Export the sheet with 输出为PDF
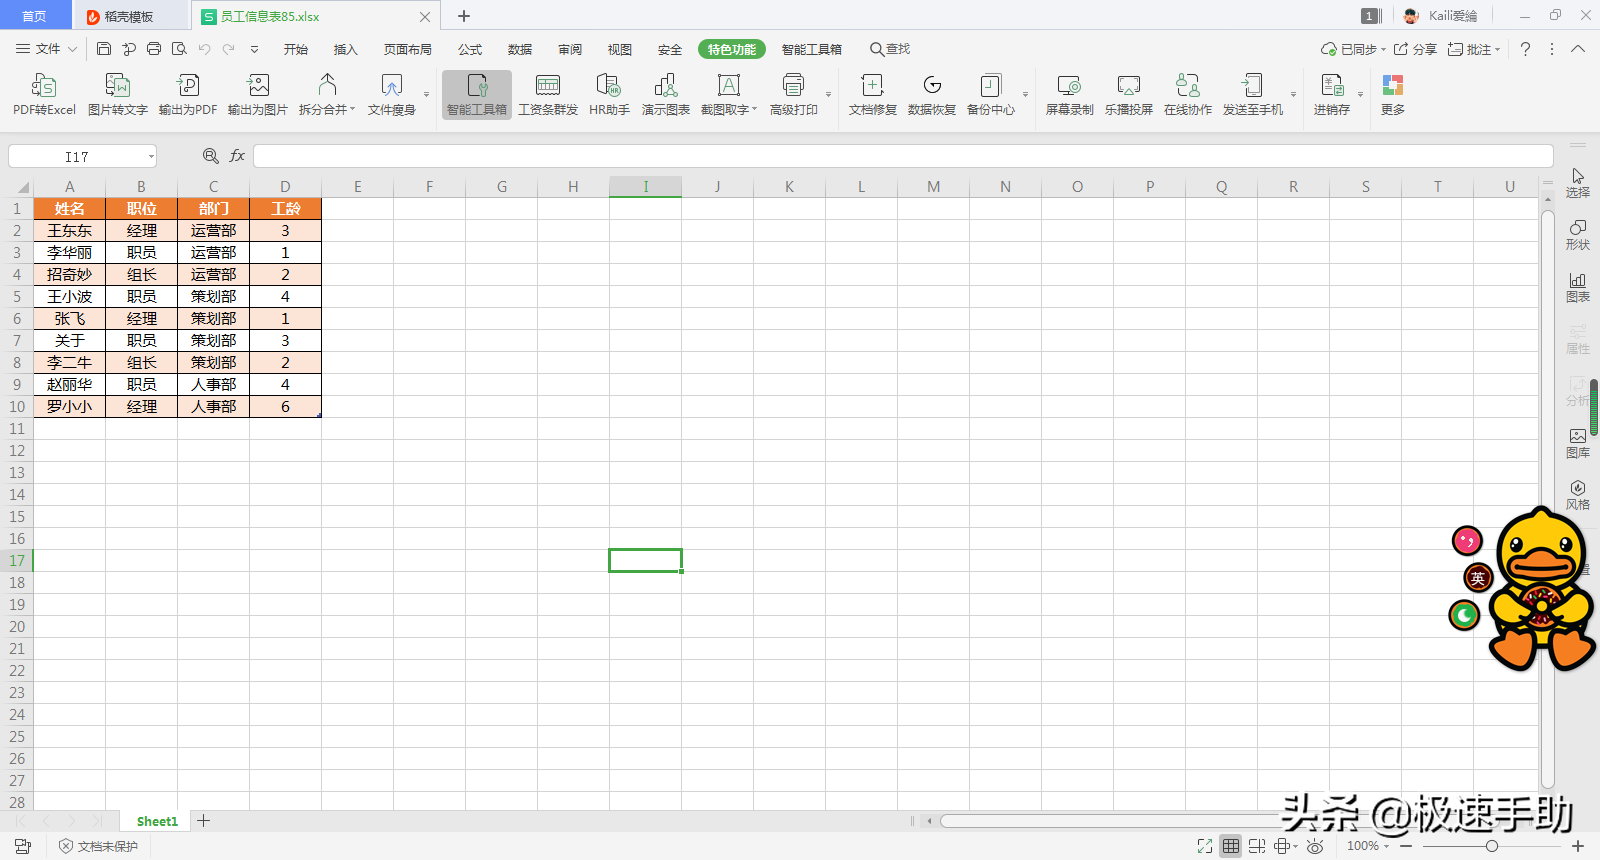1600x860 pixels. [188, 95]
